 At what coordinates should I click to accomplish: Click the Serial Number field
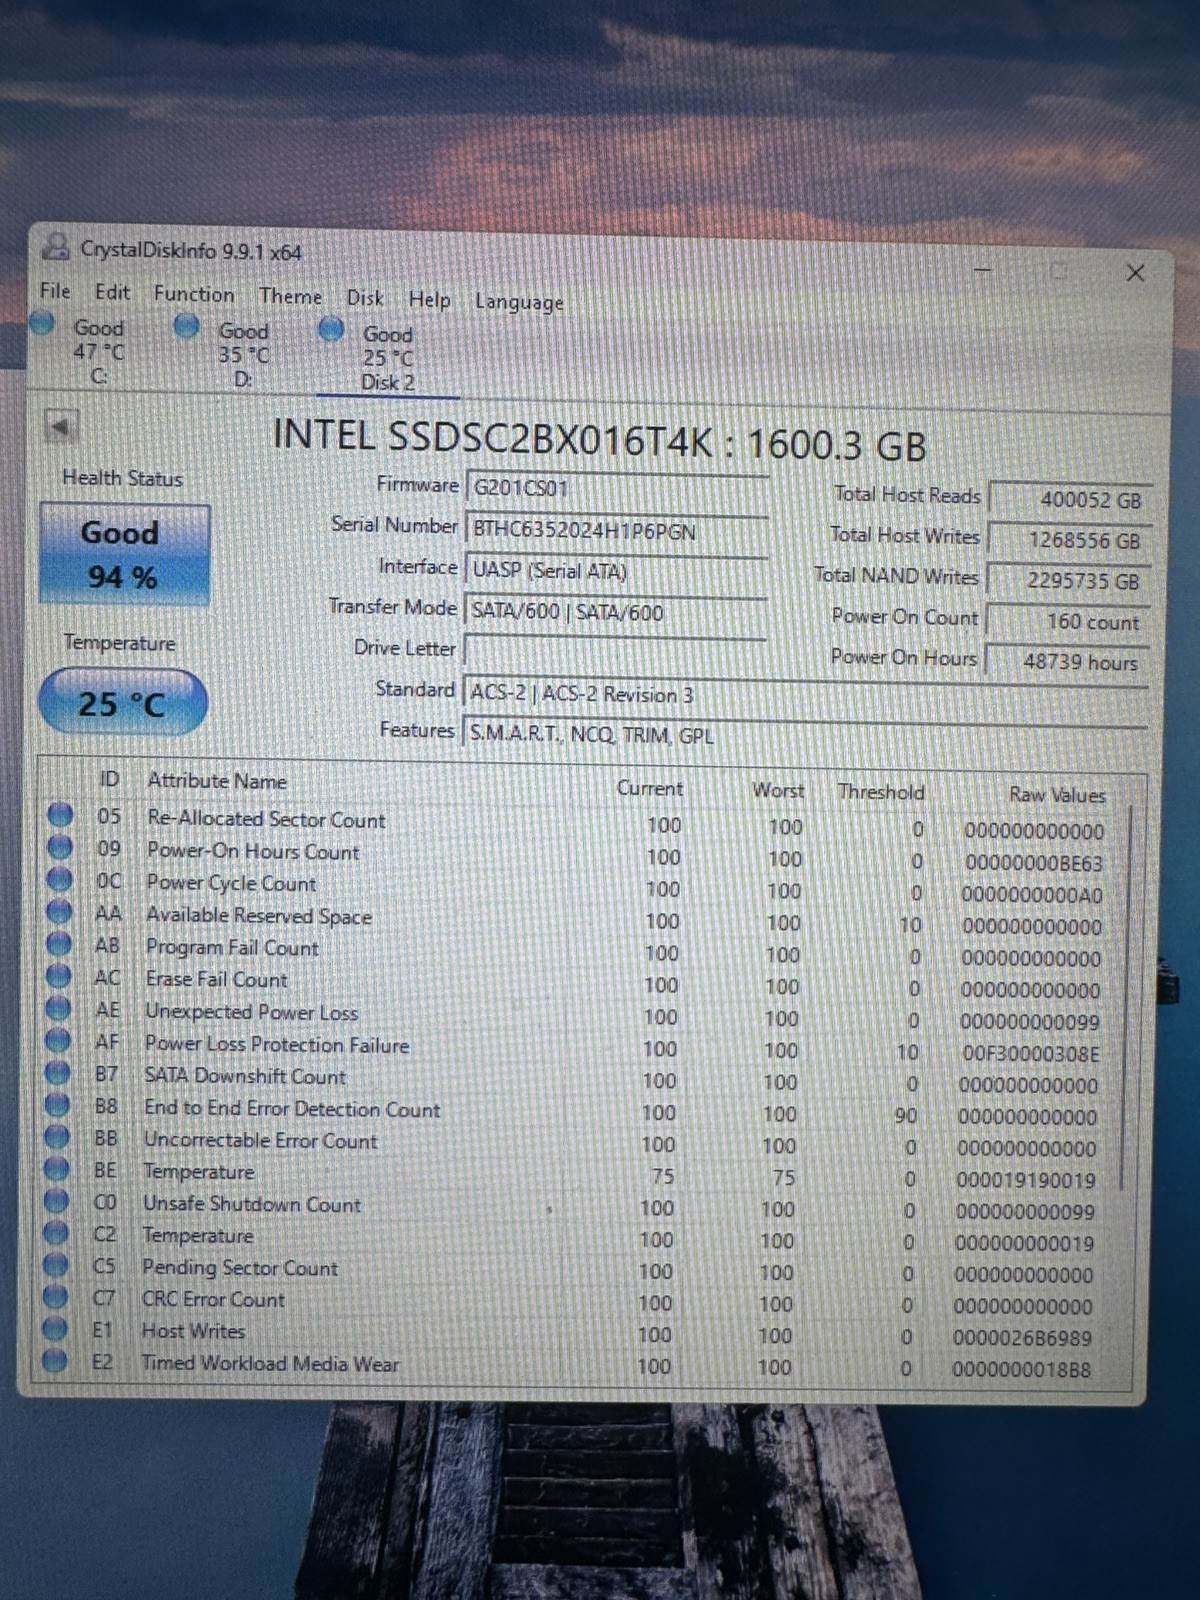tap(616, 530)
